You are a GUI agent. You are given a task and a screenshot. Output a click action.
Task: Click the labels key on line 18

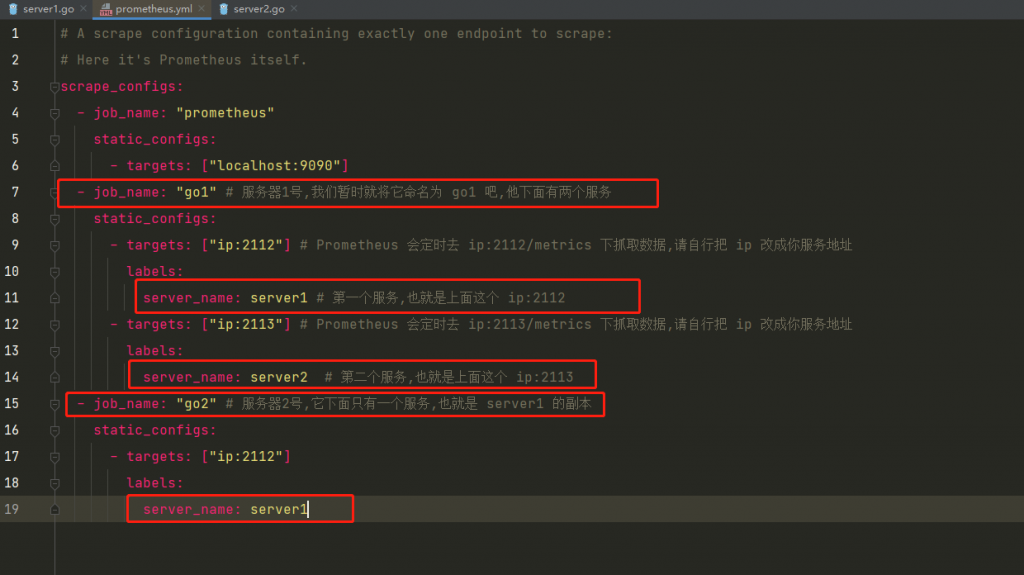(x=155, y=483)
